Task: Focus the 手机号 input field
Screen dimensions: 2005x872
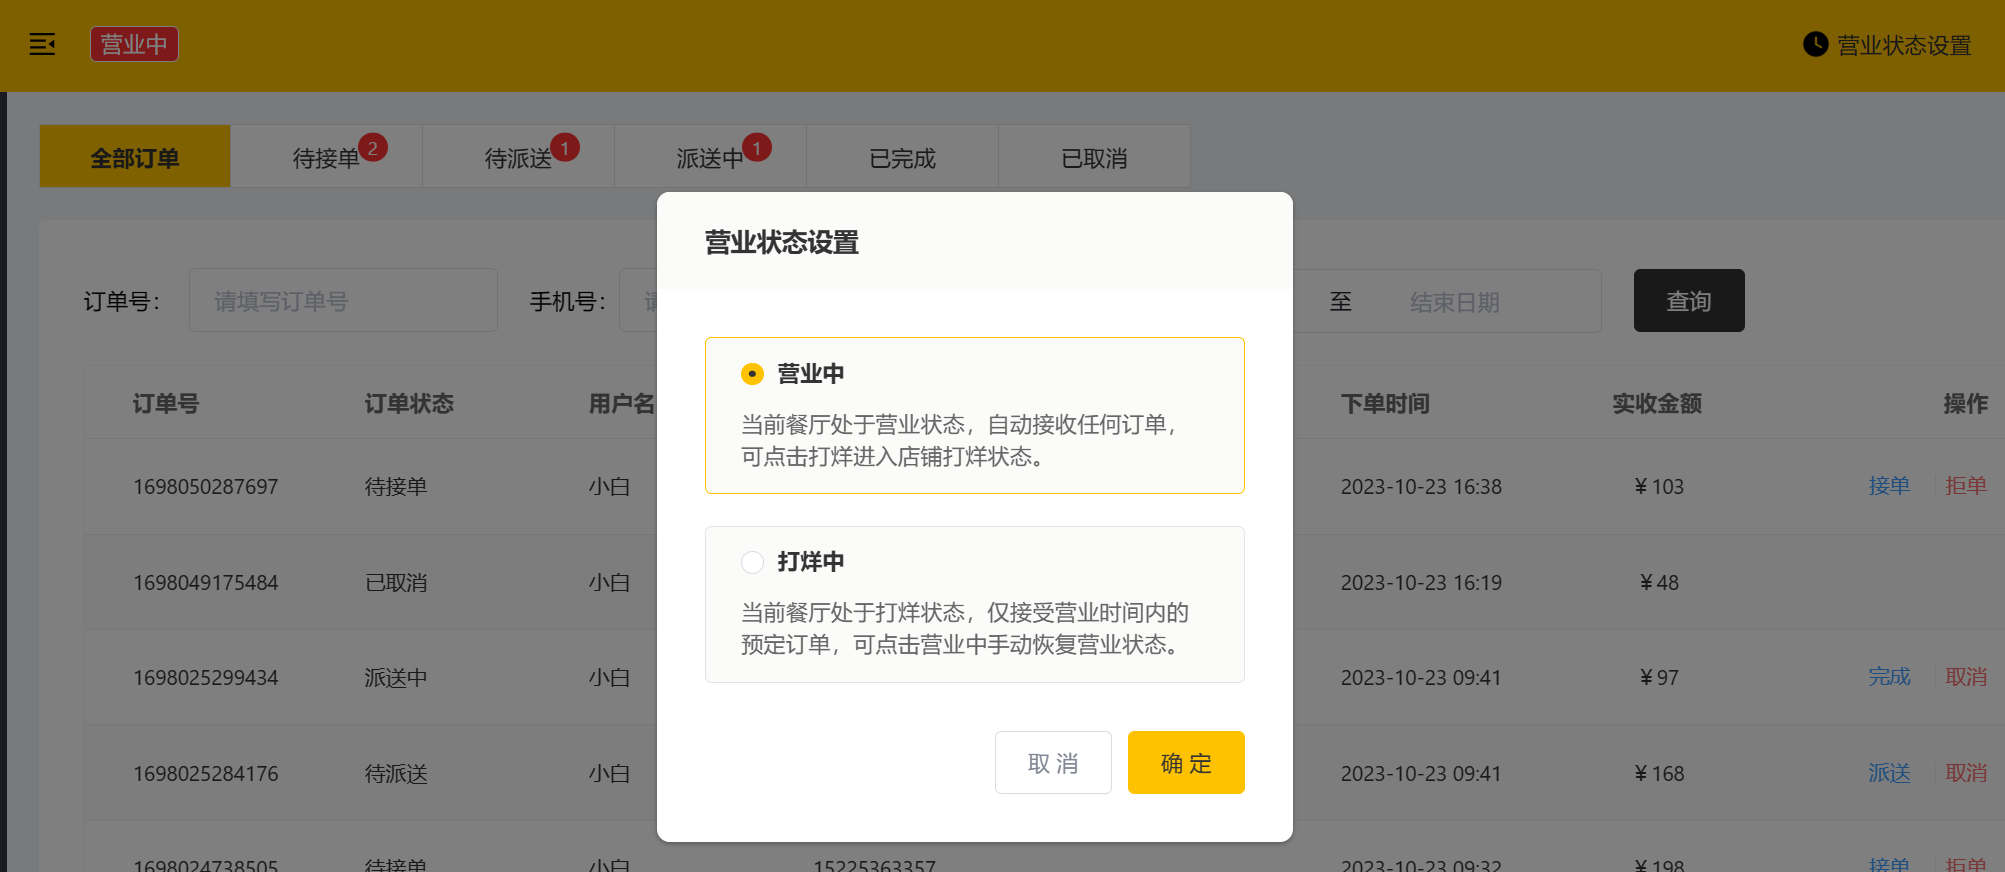Action: 638,300
